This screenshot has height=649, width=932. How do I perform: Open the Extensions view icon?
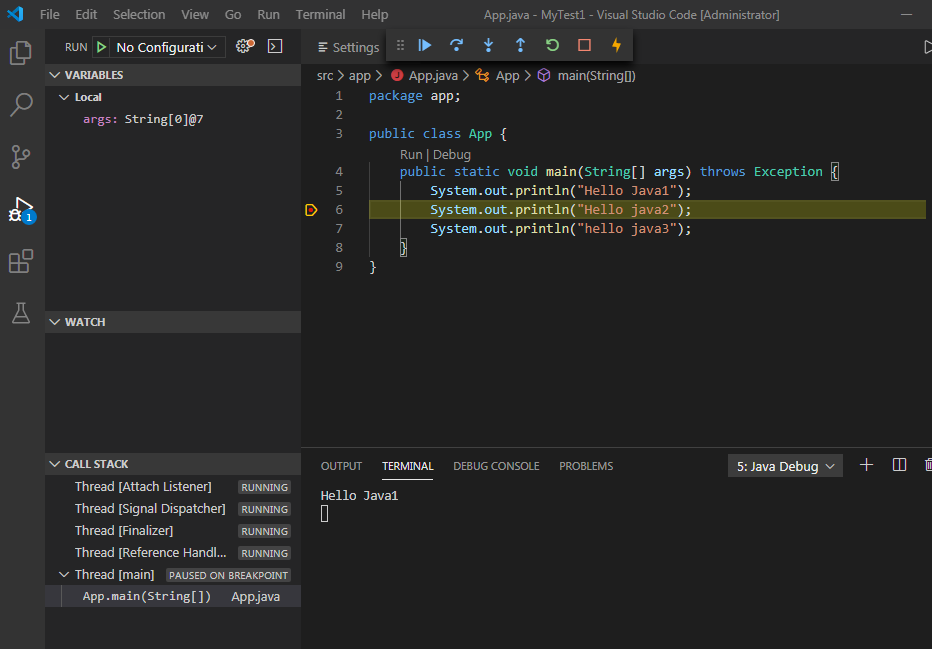tap(21, 262)
